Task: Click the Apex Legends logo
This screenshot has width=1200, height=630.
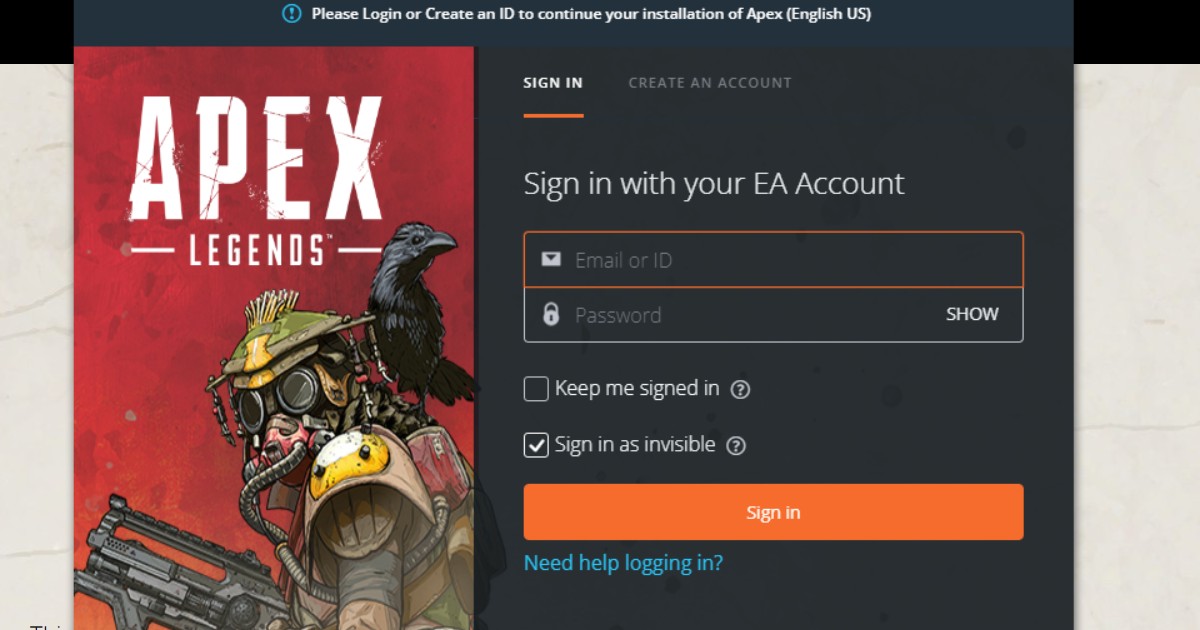Action: coord(255,180)
